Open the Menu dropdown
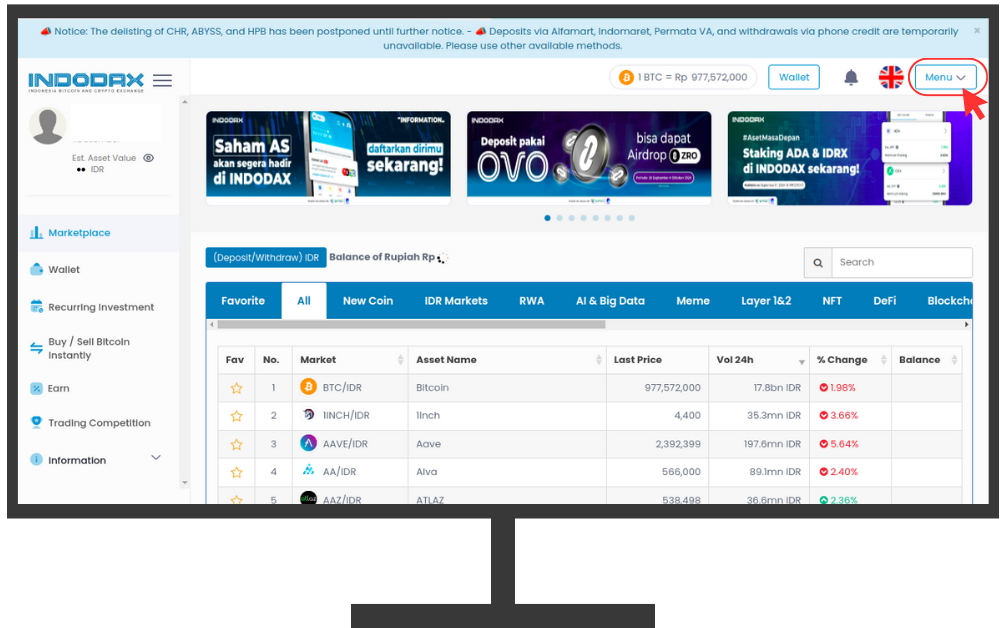The height and width of the screenshot is (628, 1007). coord(945,77)
